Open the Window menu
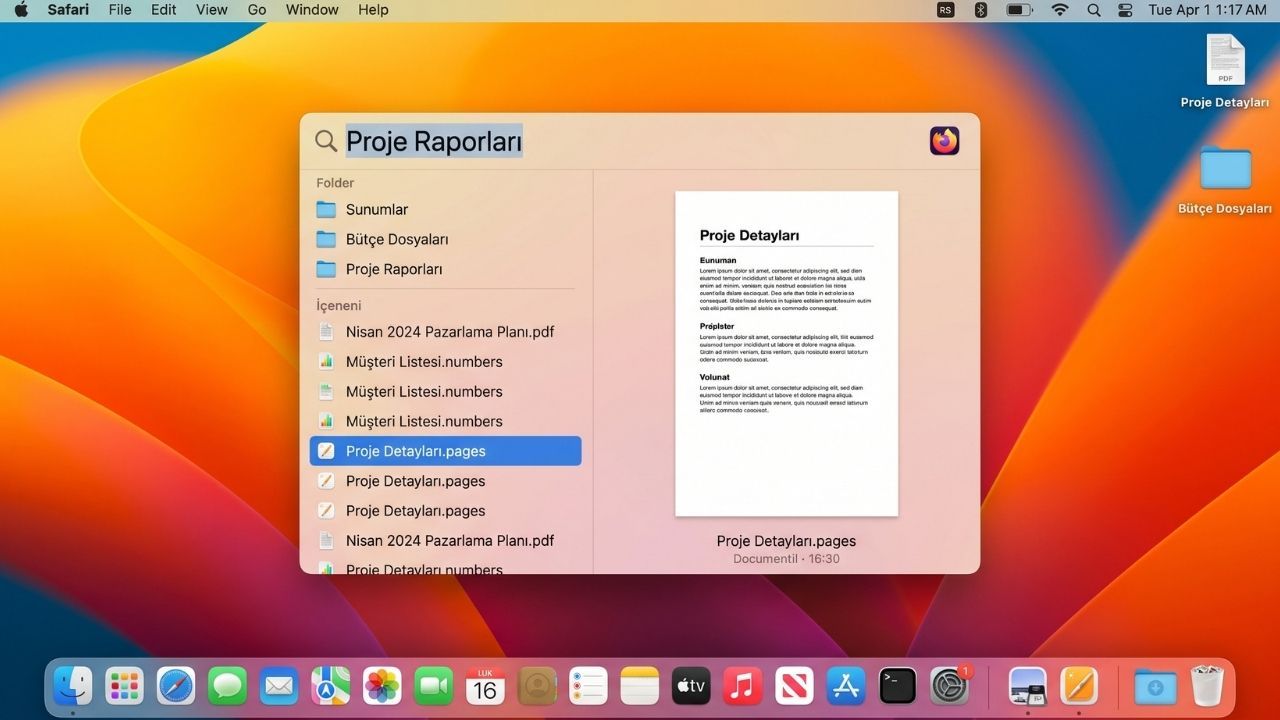1280x720 pixels. (x=312, y=10)
